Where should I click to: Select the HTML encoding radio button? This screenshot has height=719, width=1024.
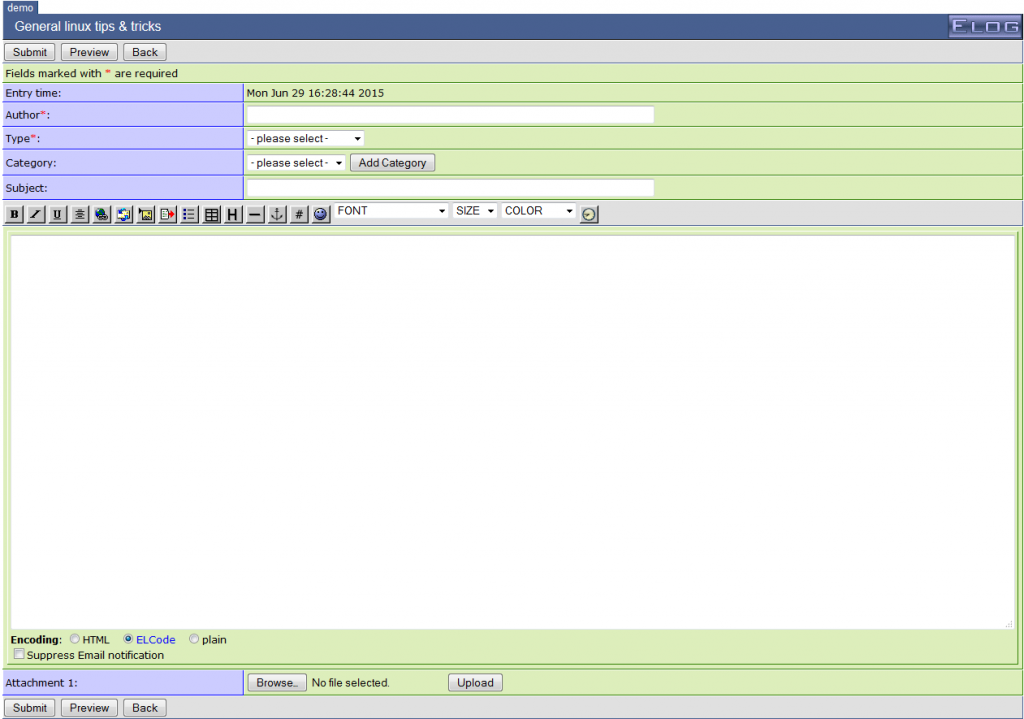pyautogui.click(x=75, y=639)
